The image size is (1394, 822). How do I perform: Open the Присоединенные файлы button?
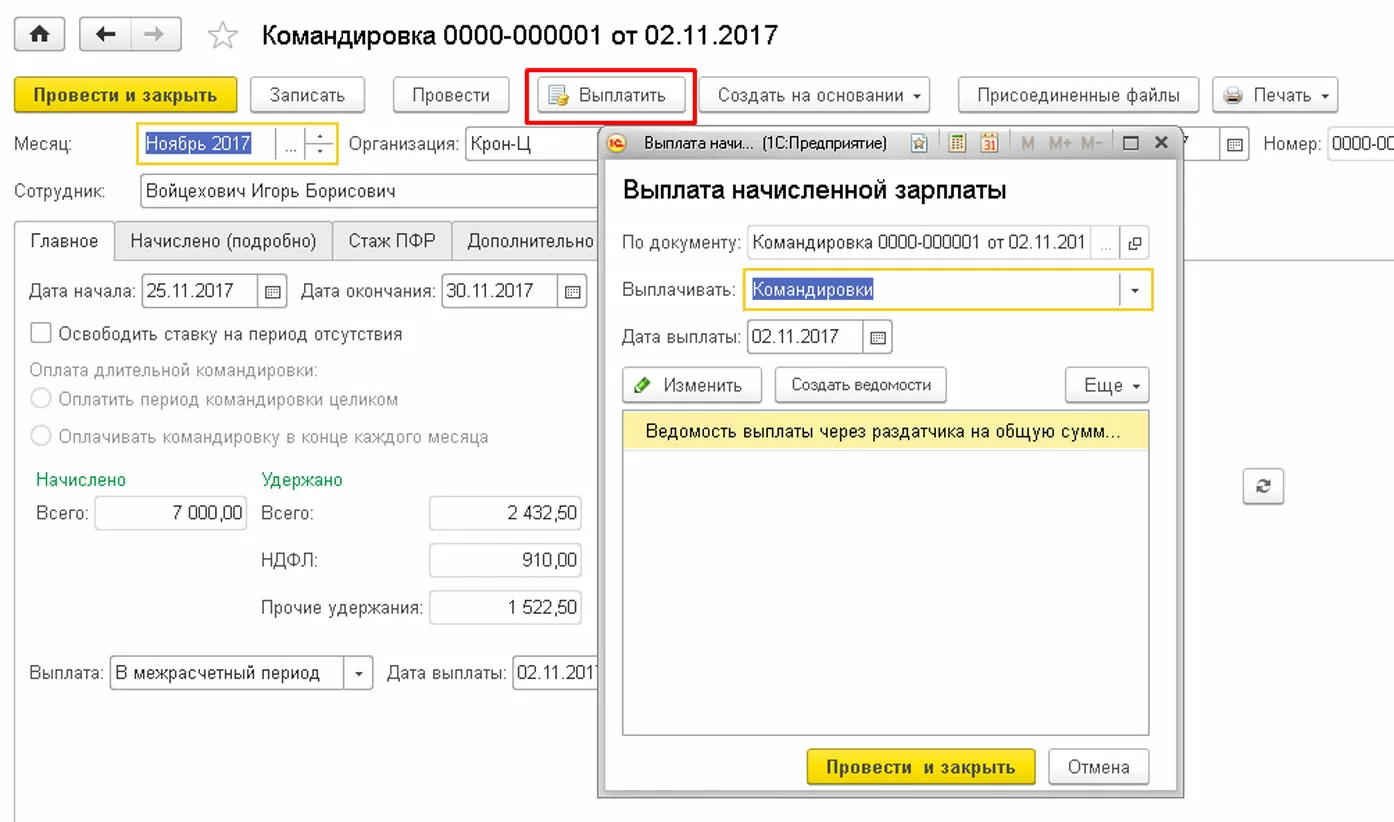coord(1078,95)
